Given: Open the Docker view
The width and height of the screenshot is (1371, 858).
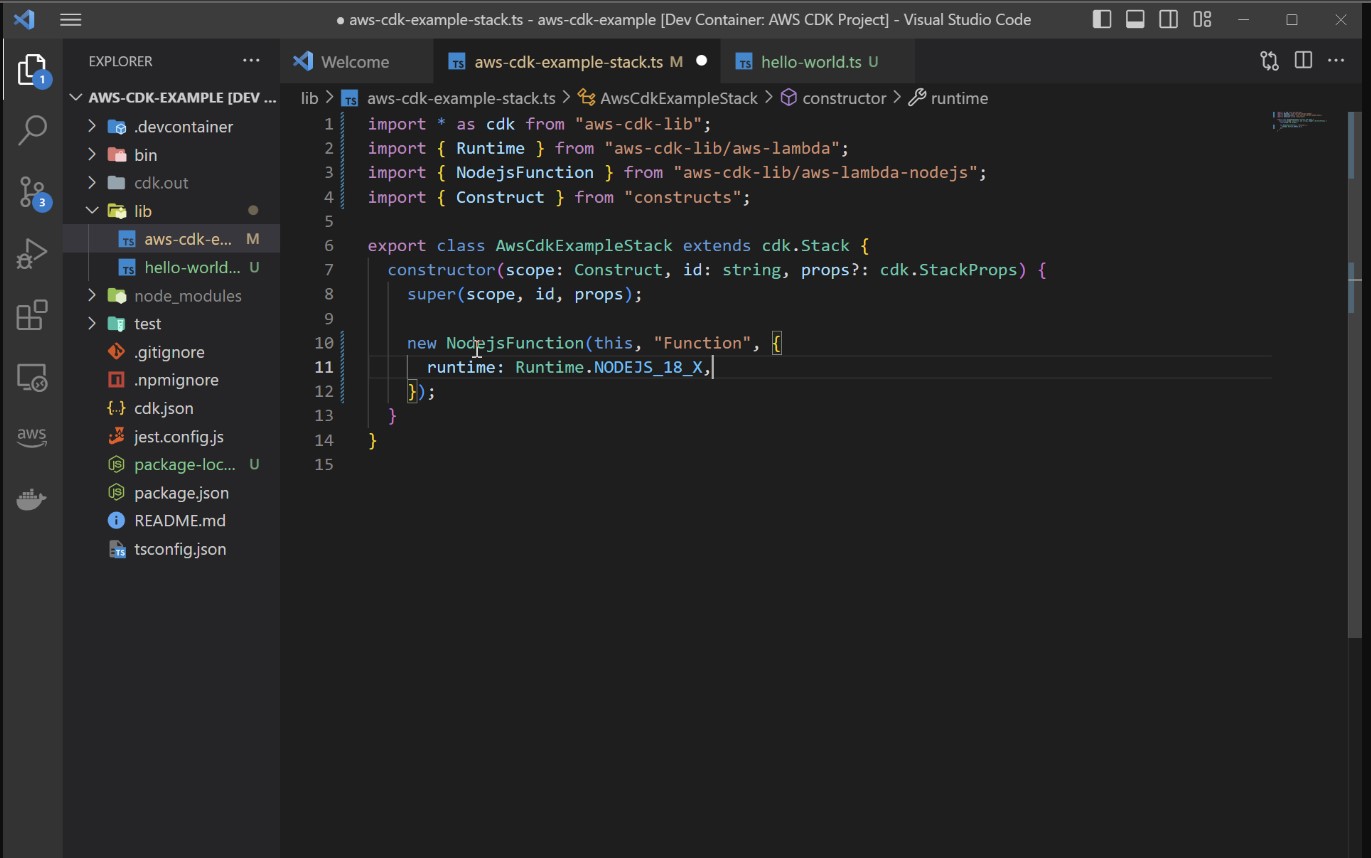Looking at the screenshot, I should pyautogui.click(x=32, y=498).
